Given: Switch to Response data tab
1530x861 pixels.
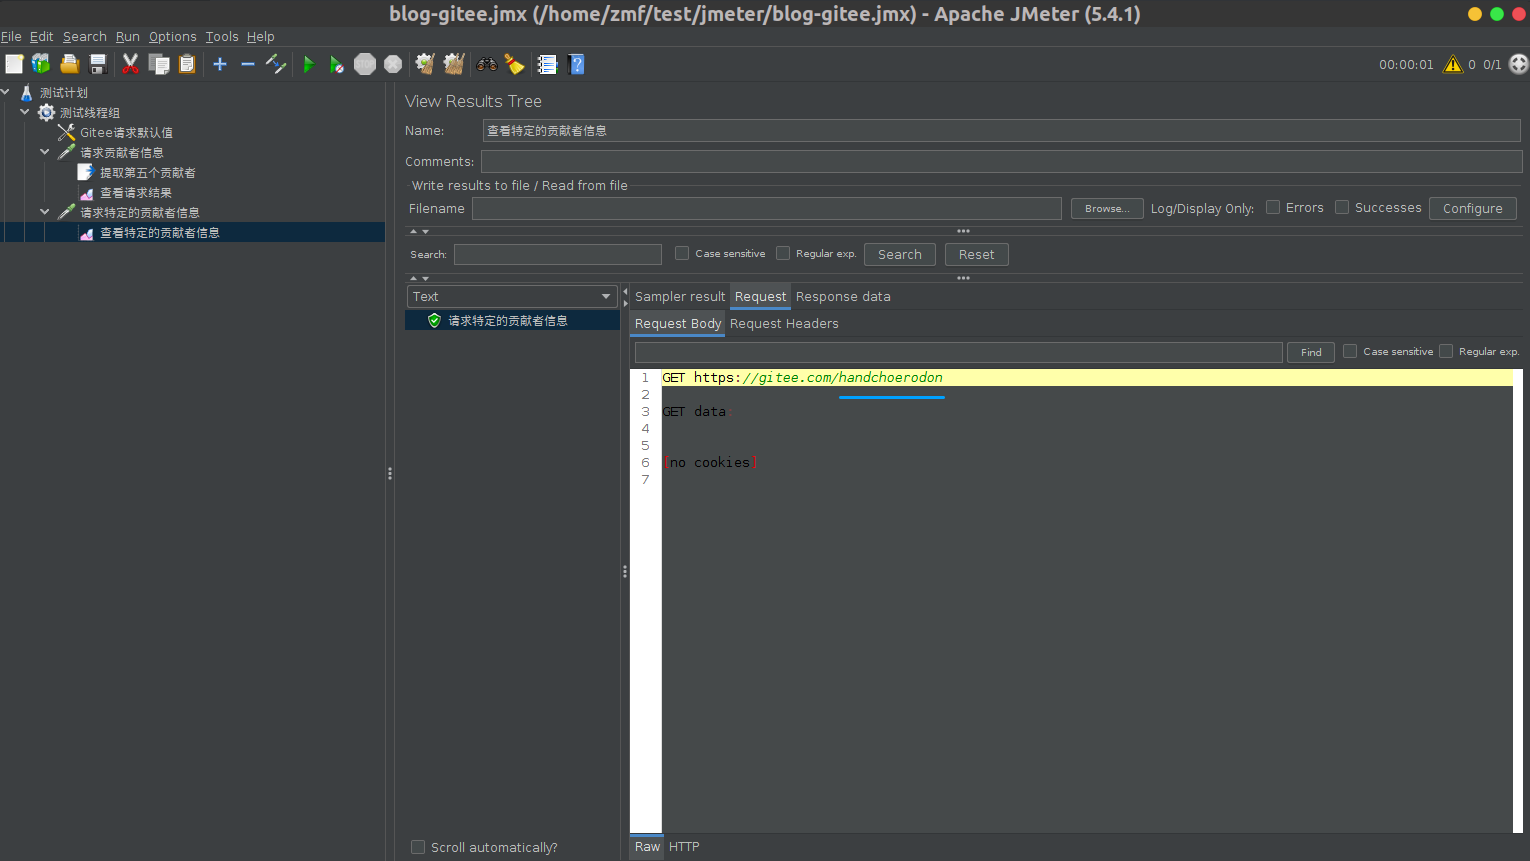Looking at the screenshot, I should point(843,296).
